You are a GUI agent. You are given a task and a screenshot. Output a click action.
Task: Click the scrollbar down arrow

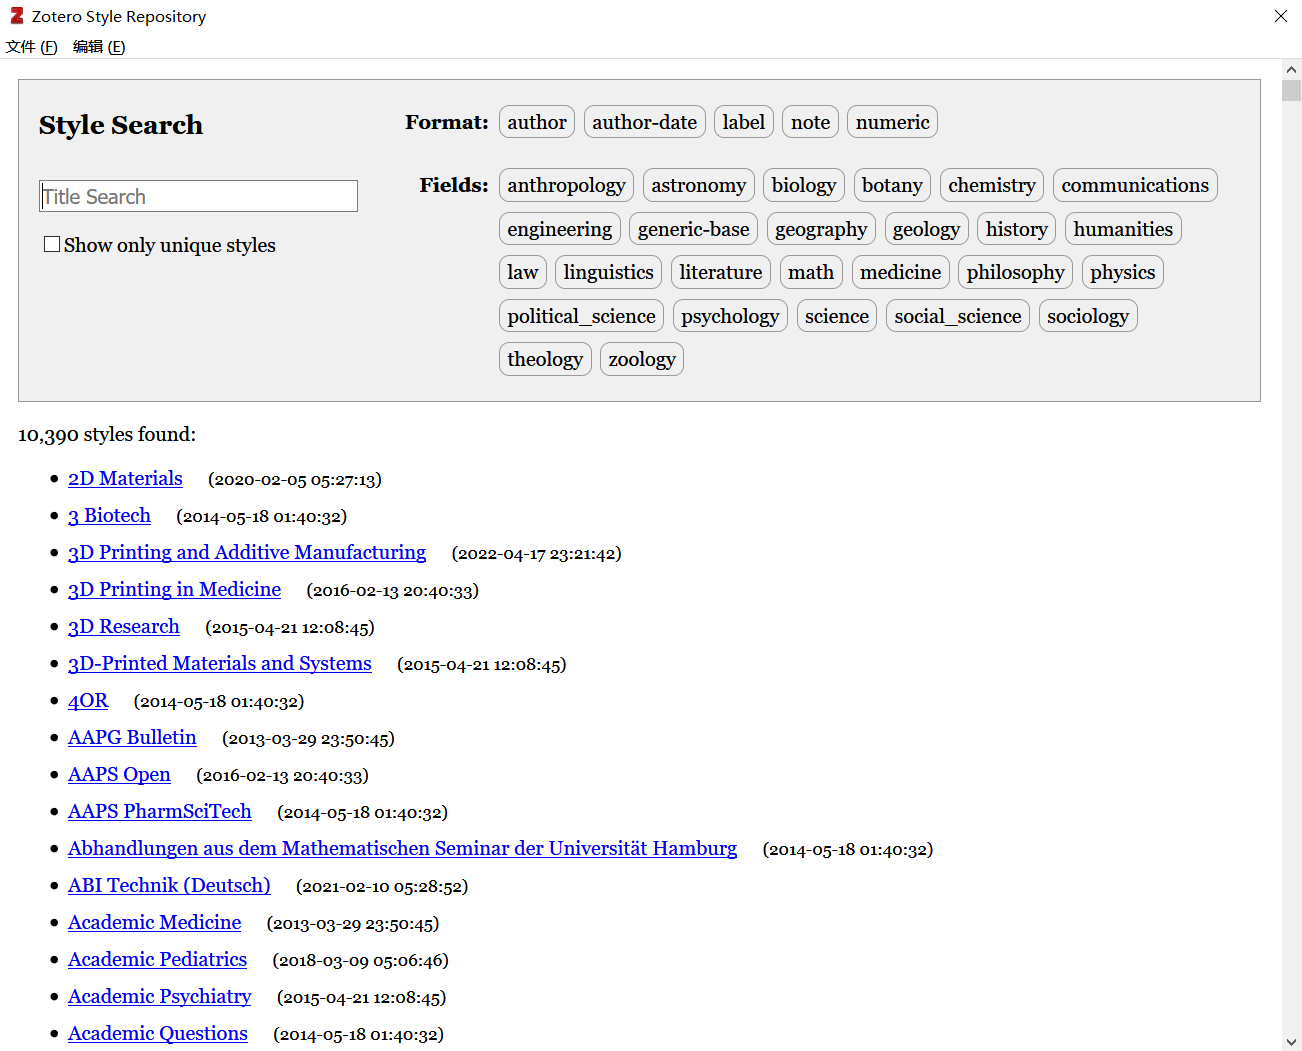[1291, 1041]
